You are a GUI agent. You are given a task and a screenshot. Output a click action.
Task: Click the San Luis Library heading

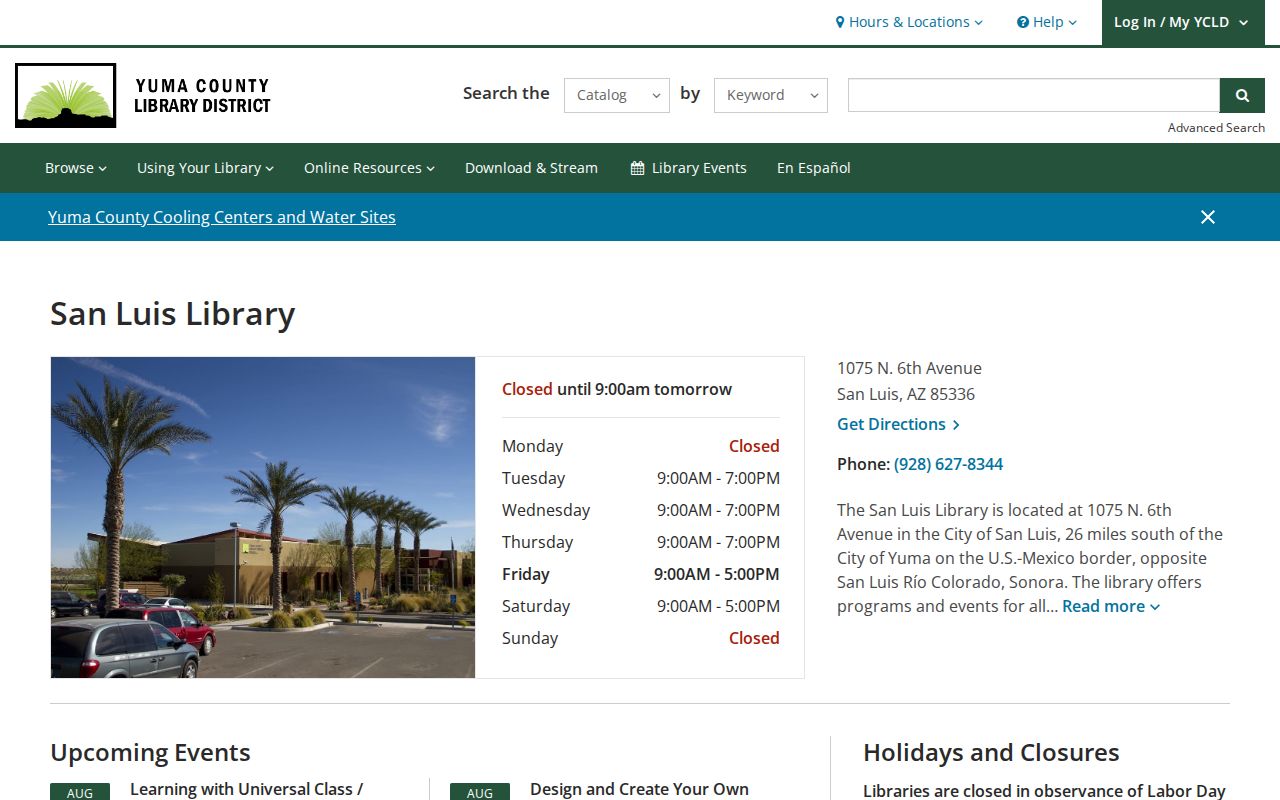point(173,313)
